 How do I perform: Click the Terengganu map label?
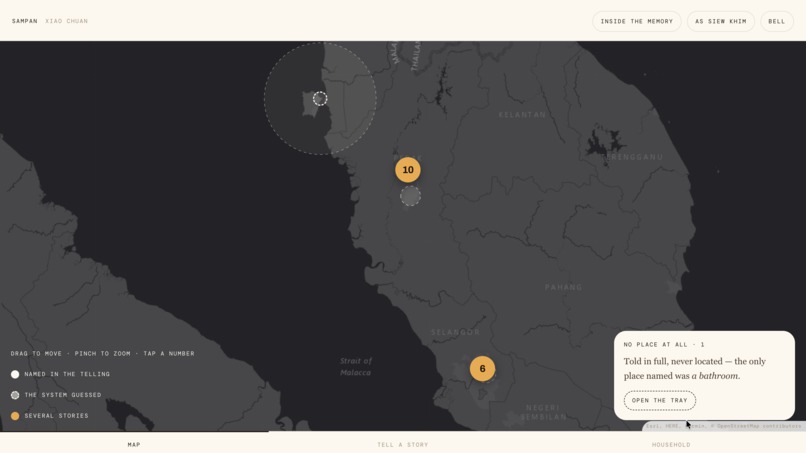[x=634, y=157]
